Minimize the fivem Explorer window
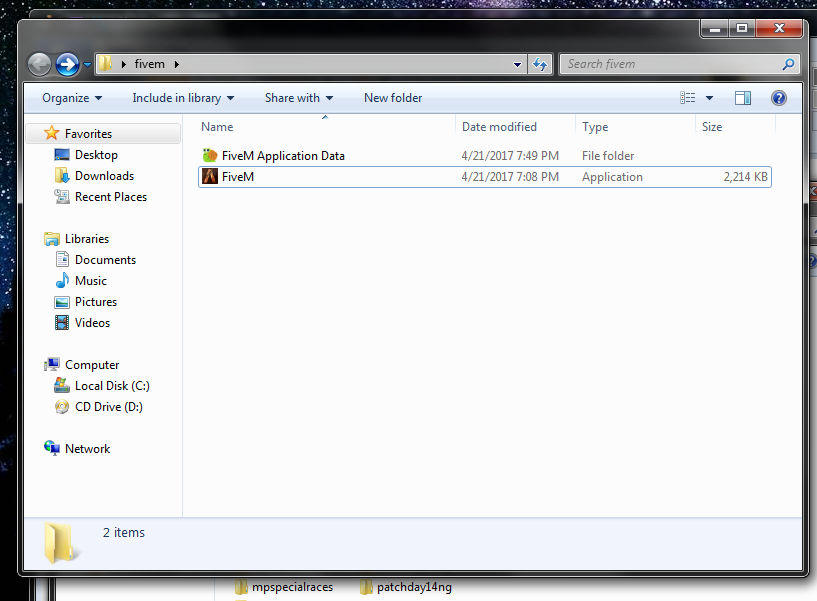Screen dimensions: 817x601 click(715, 29)
